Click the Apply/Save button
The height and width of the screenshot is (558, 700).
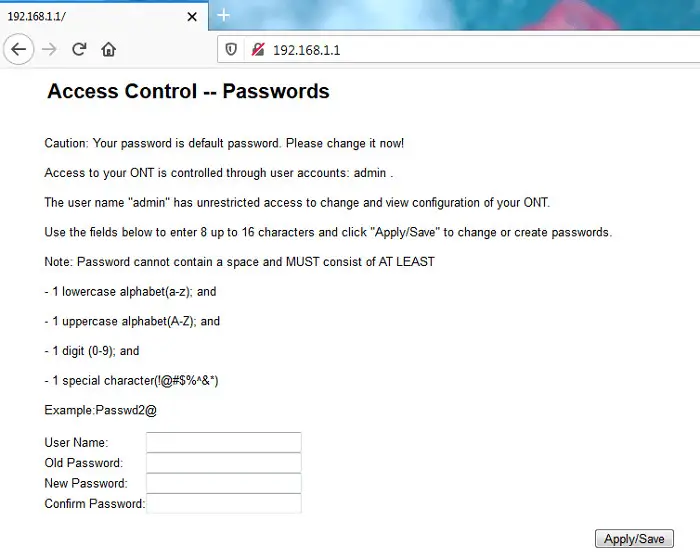click(634, 539)
